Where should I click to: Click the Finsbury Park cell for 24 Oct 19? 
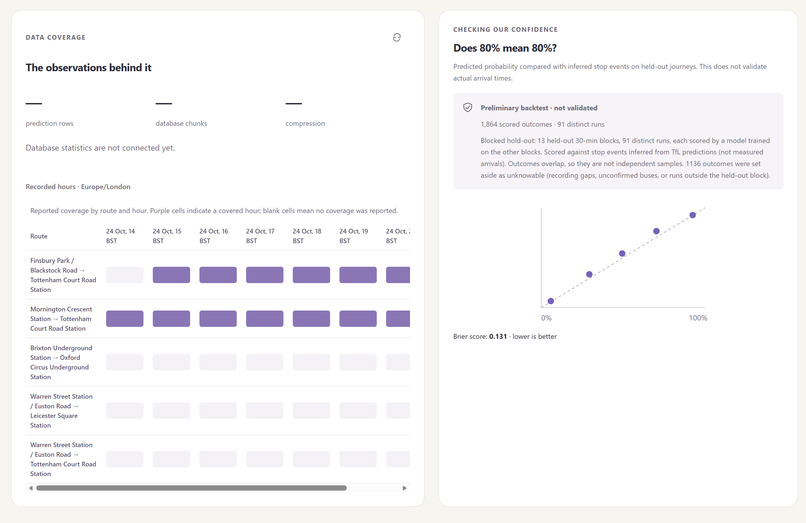tap(358, 275)
